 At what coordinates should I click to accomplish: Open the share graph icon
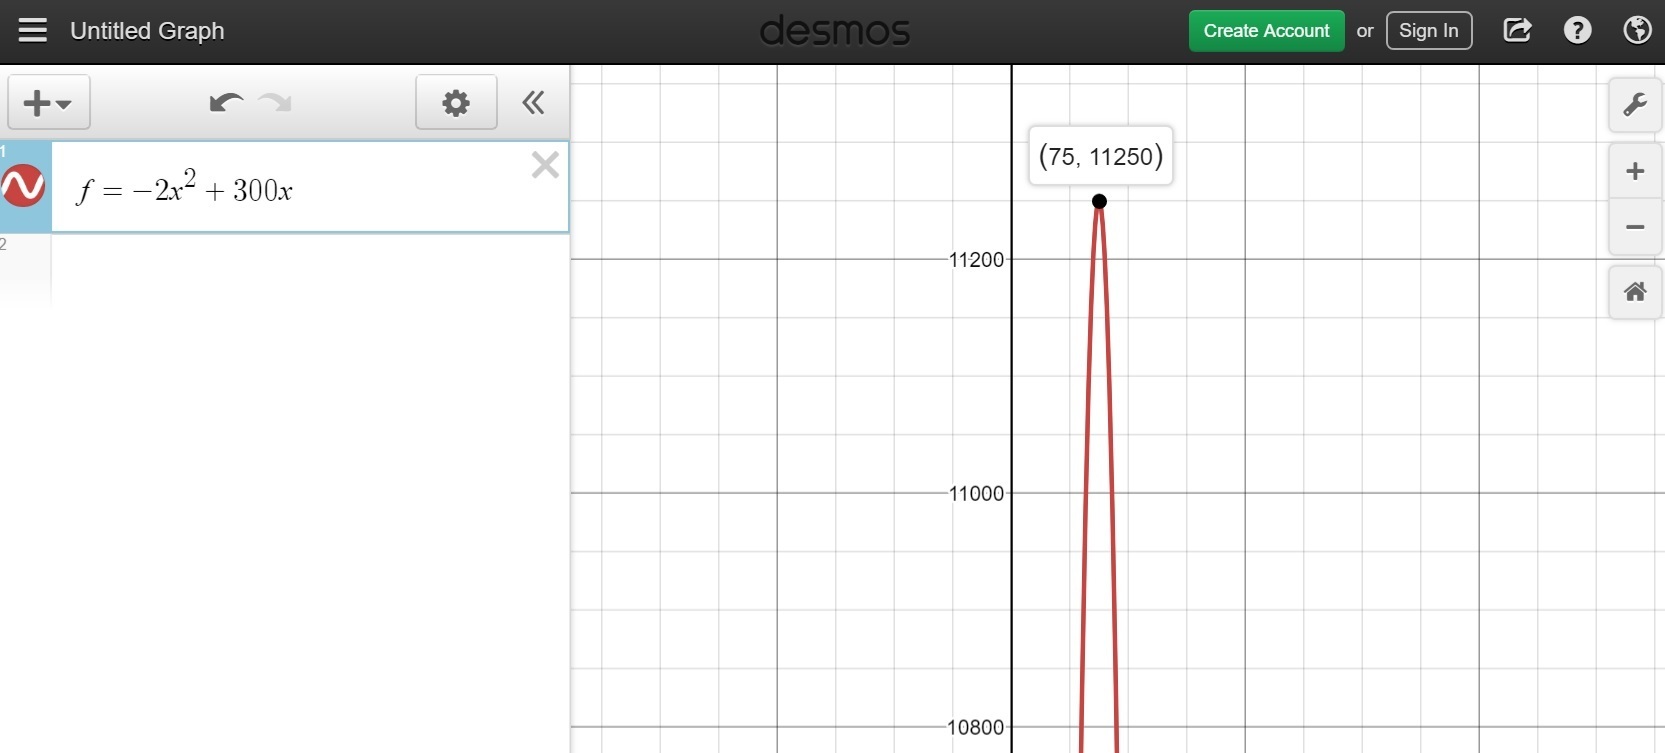pyautogui.click(x=1517, y=30)
